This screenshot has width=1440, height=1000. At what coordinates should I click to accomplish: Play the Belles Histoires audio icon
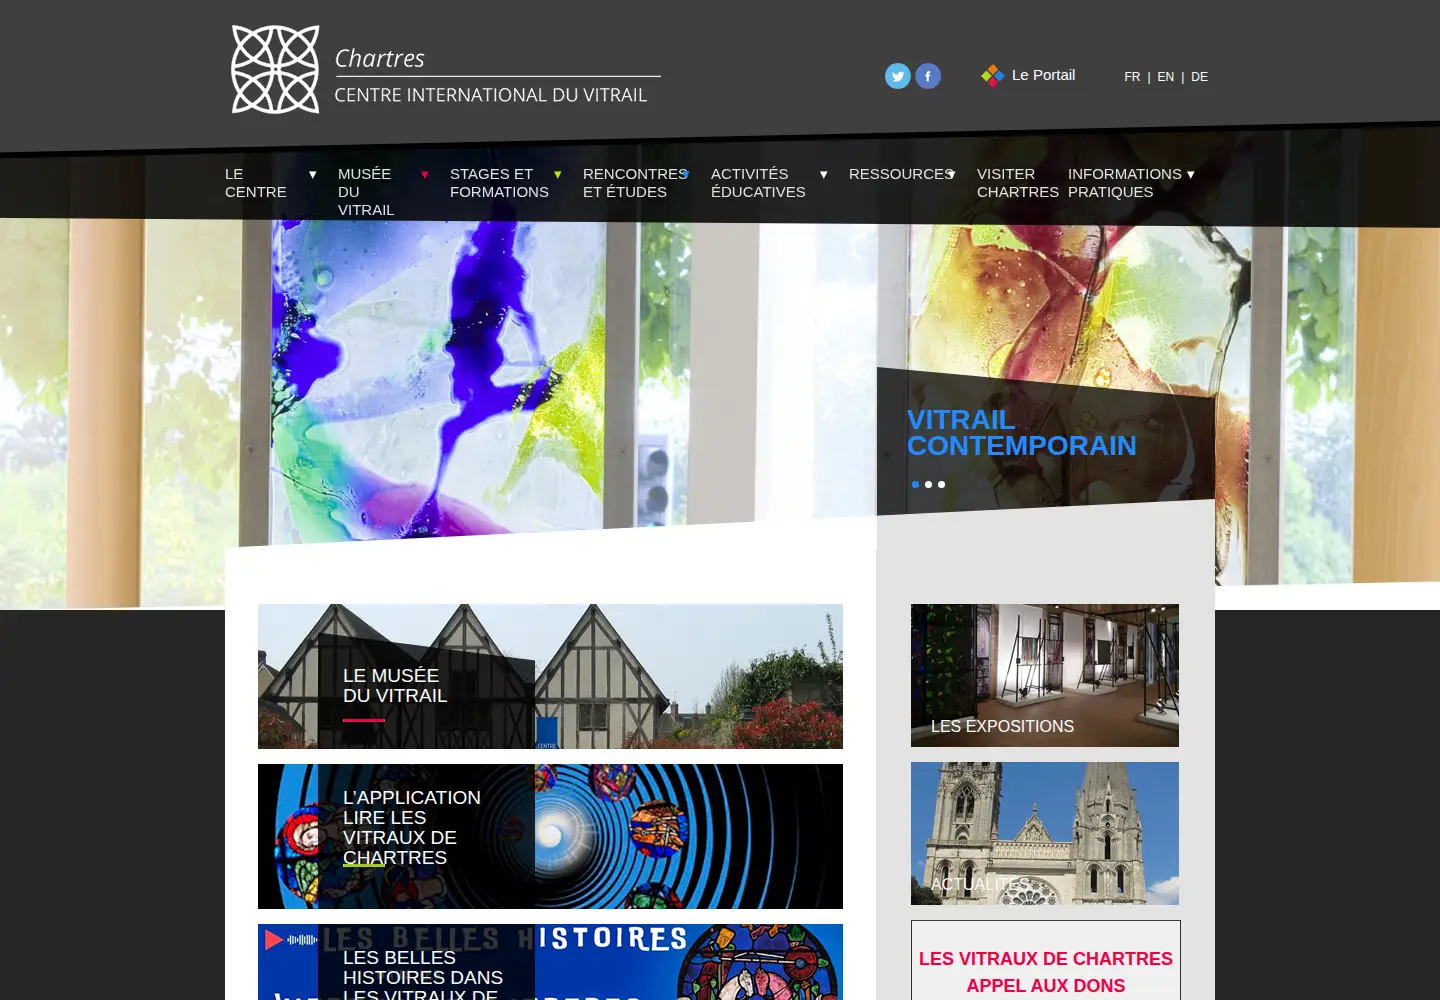pos(274,940)
